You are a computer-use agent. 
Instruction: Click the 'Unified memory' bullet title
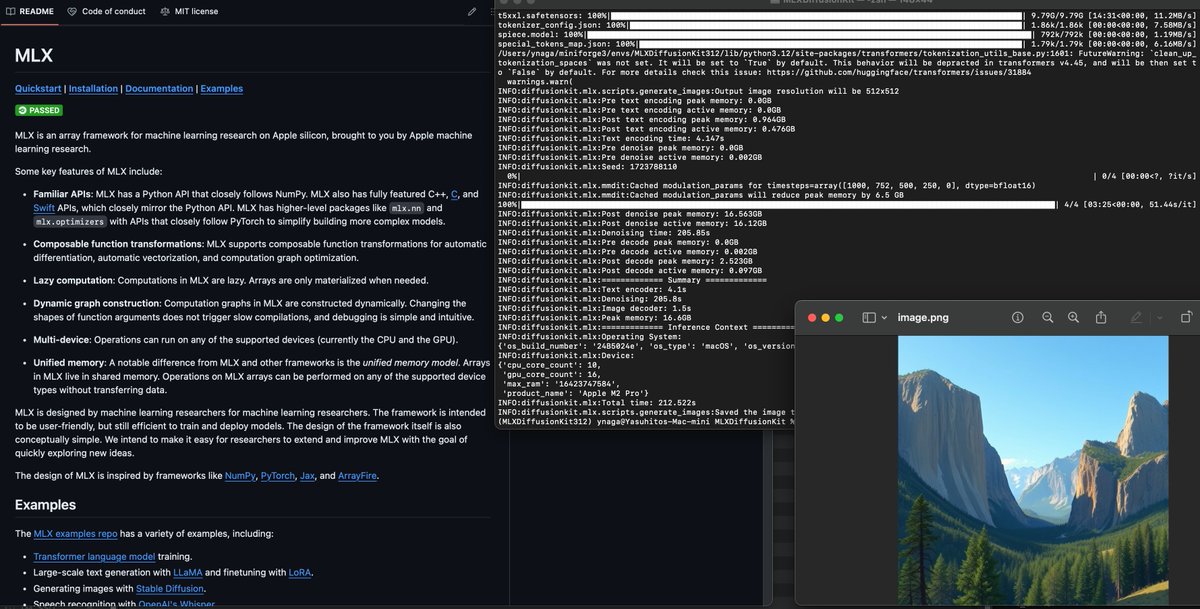[x=69, y=362]
